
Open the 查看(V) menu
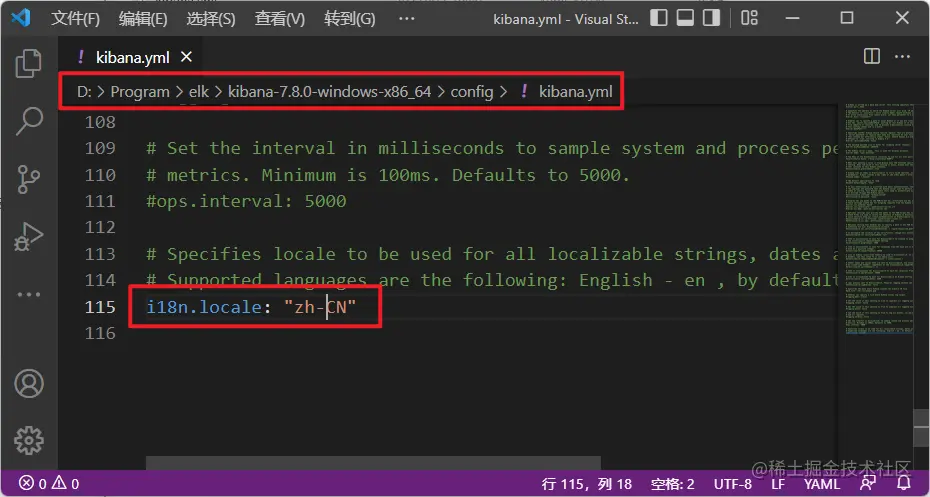[x=279, y=18]
